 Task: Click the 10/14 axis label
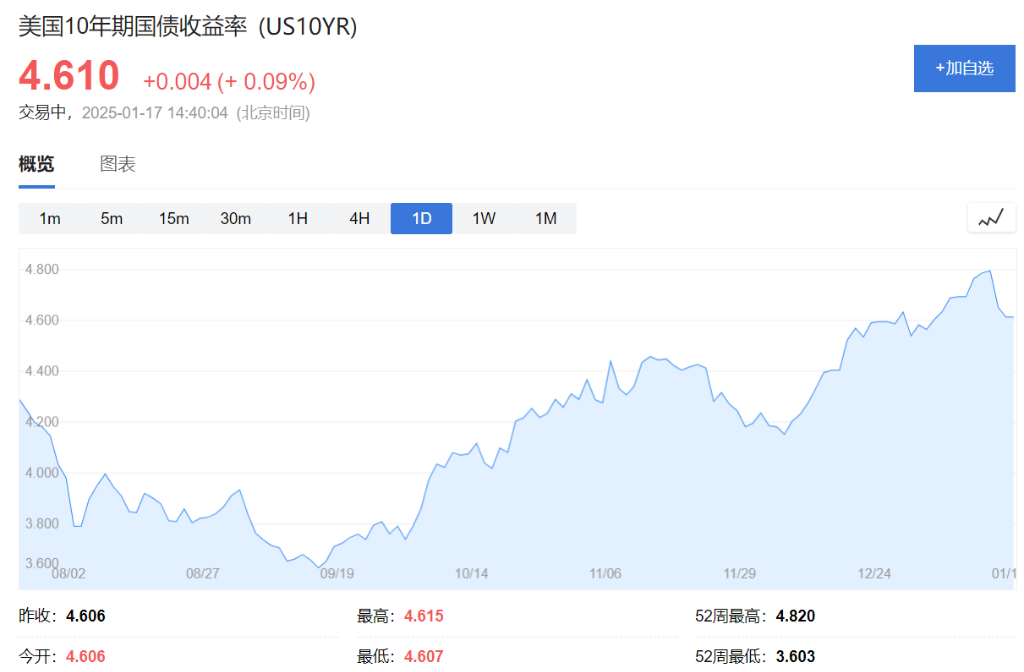[x=472, y=574]
